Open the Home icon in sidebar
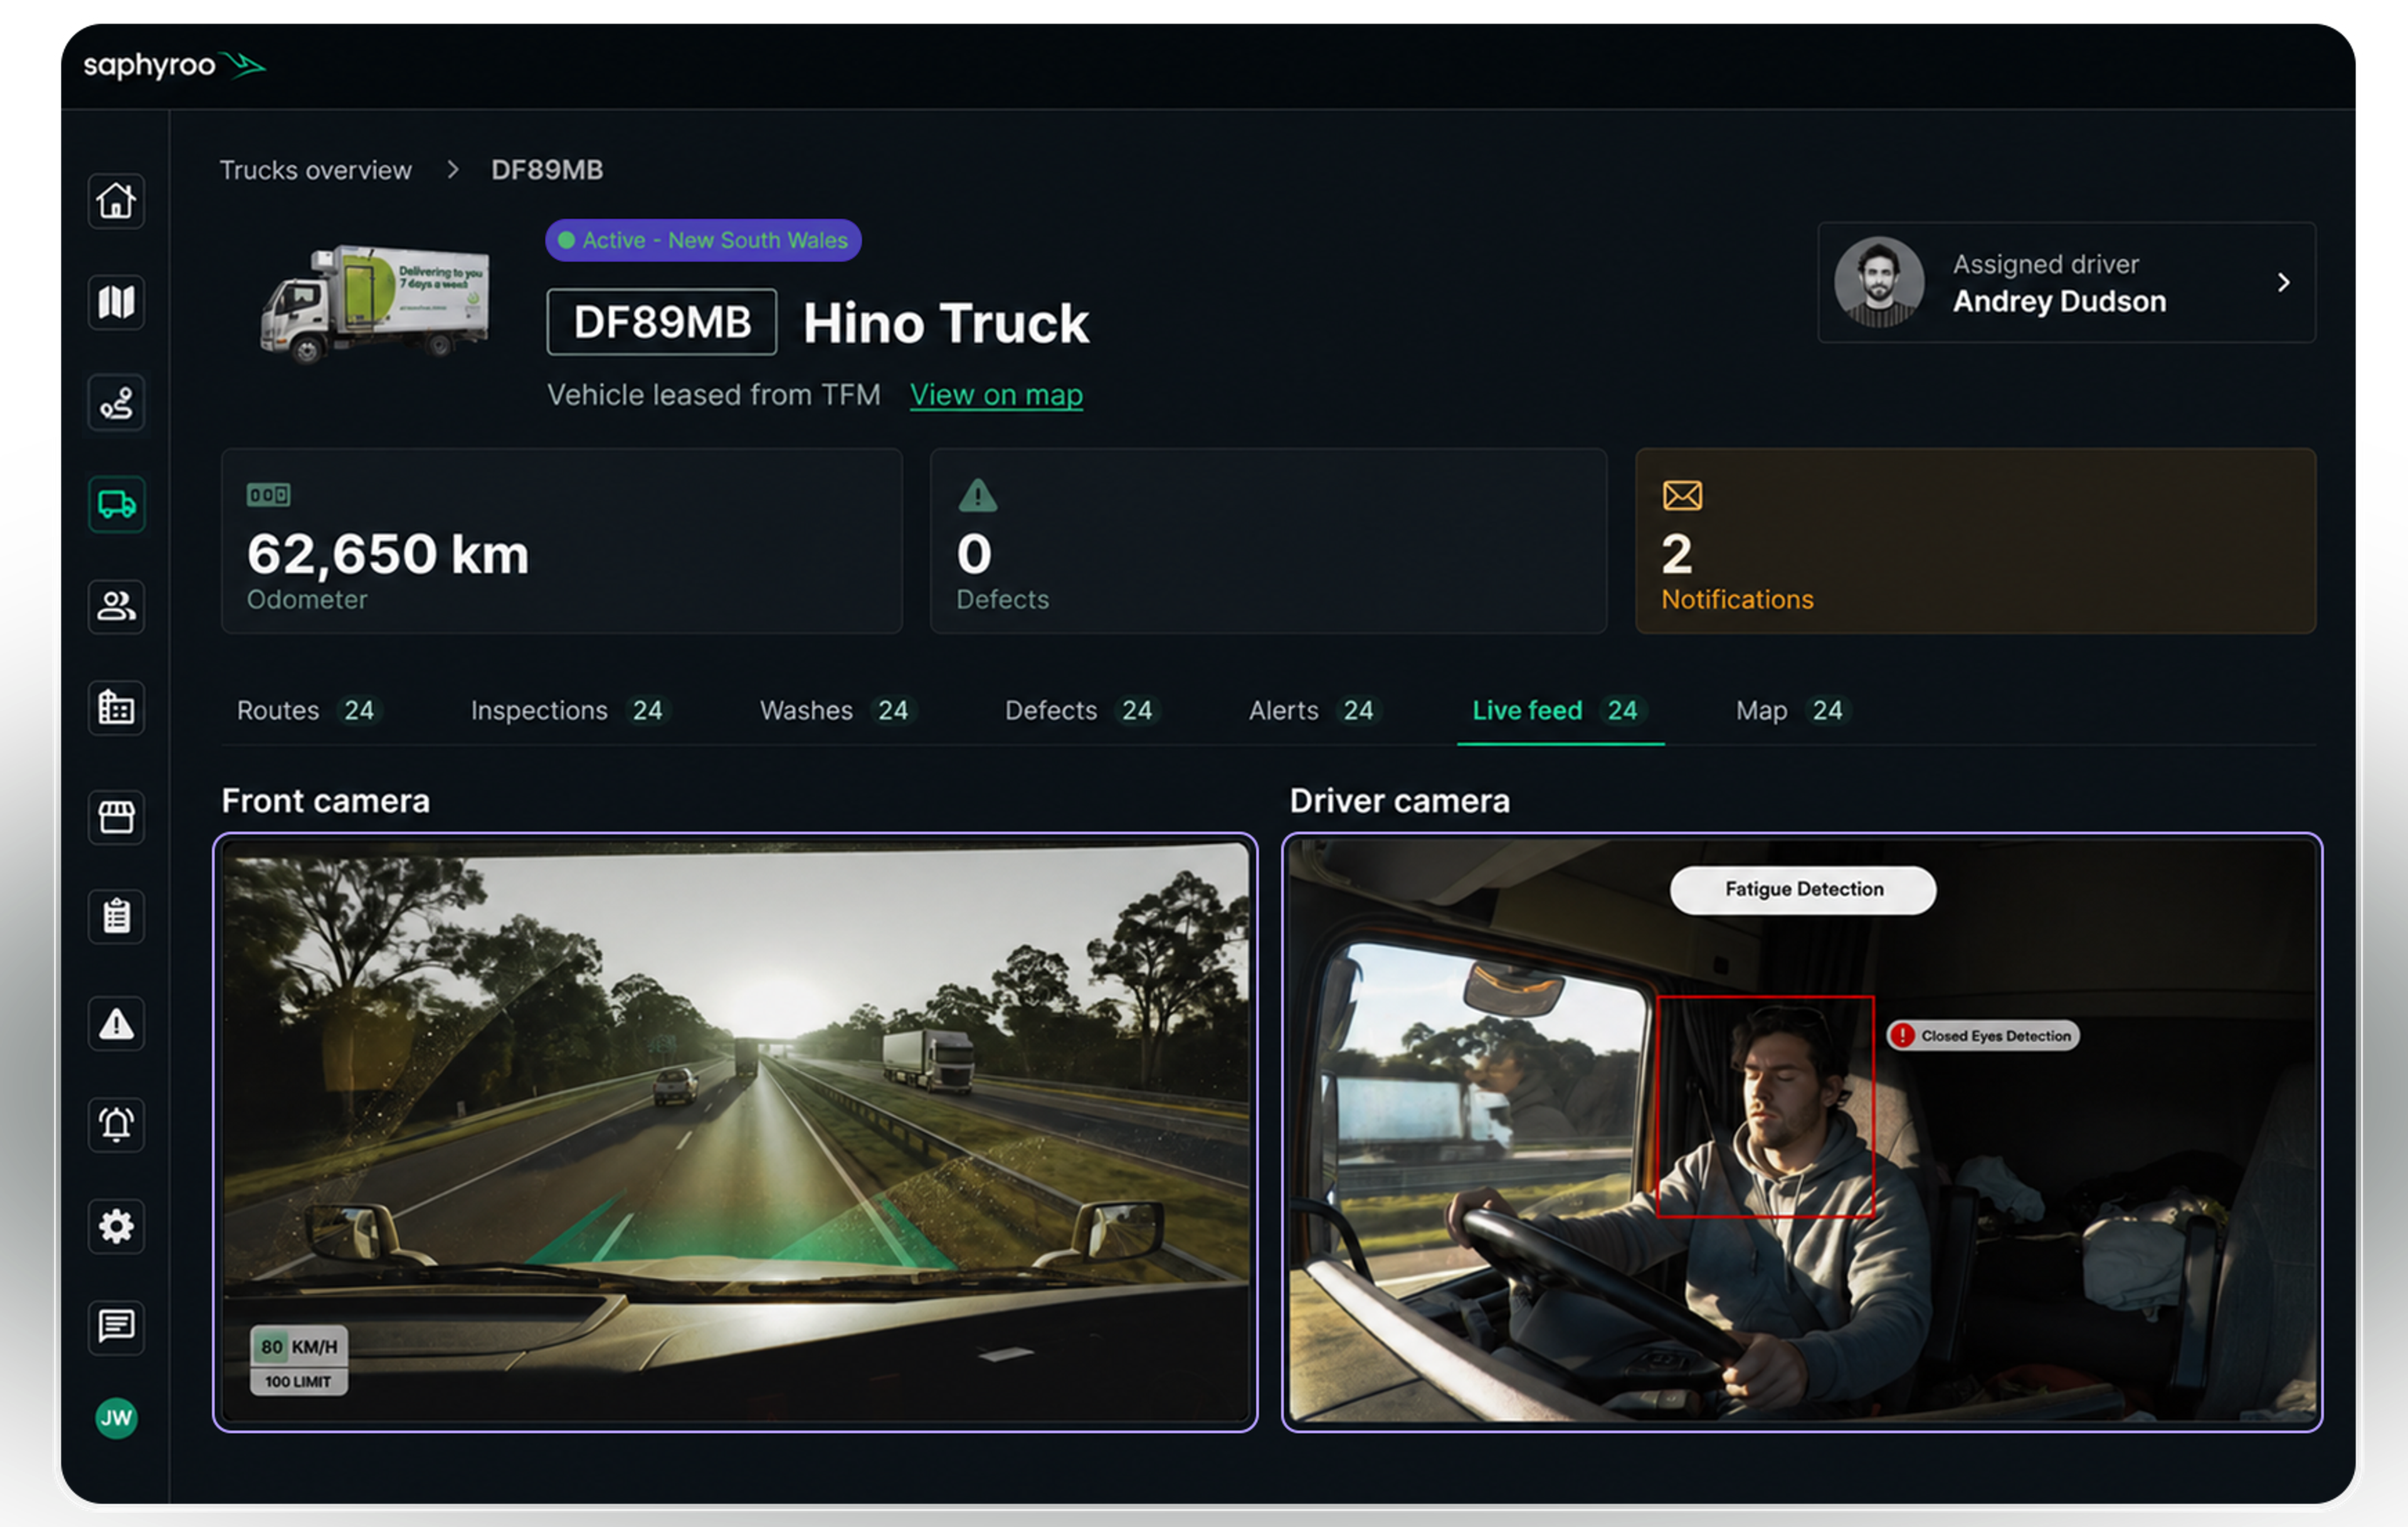This screenshot has height=1527, width=2408. [x=116, y=201]
